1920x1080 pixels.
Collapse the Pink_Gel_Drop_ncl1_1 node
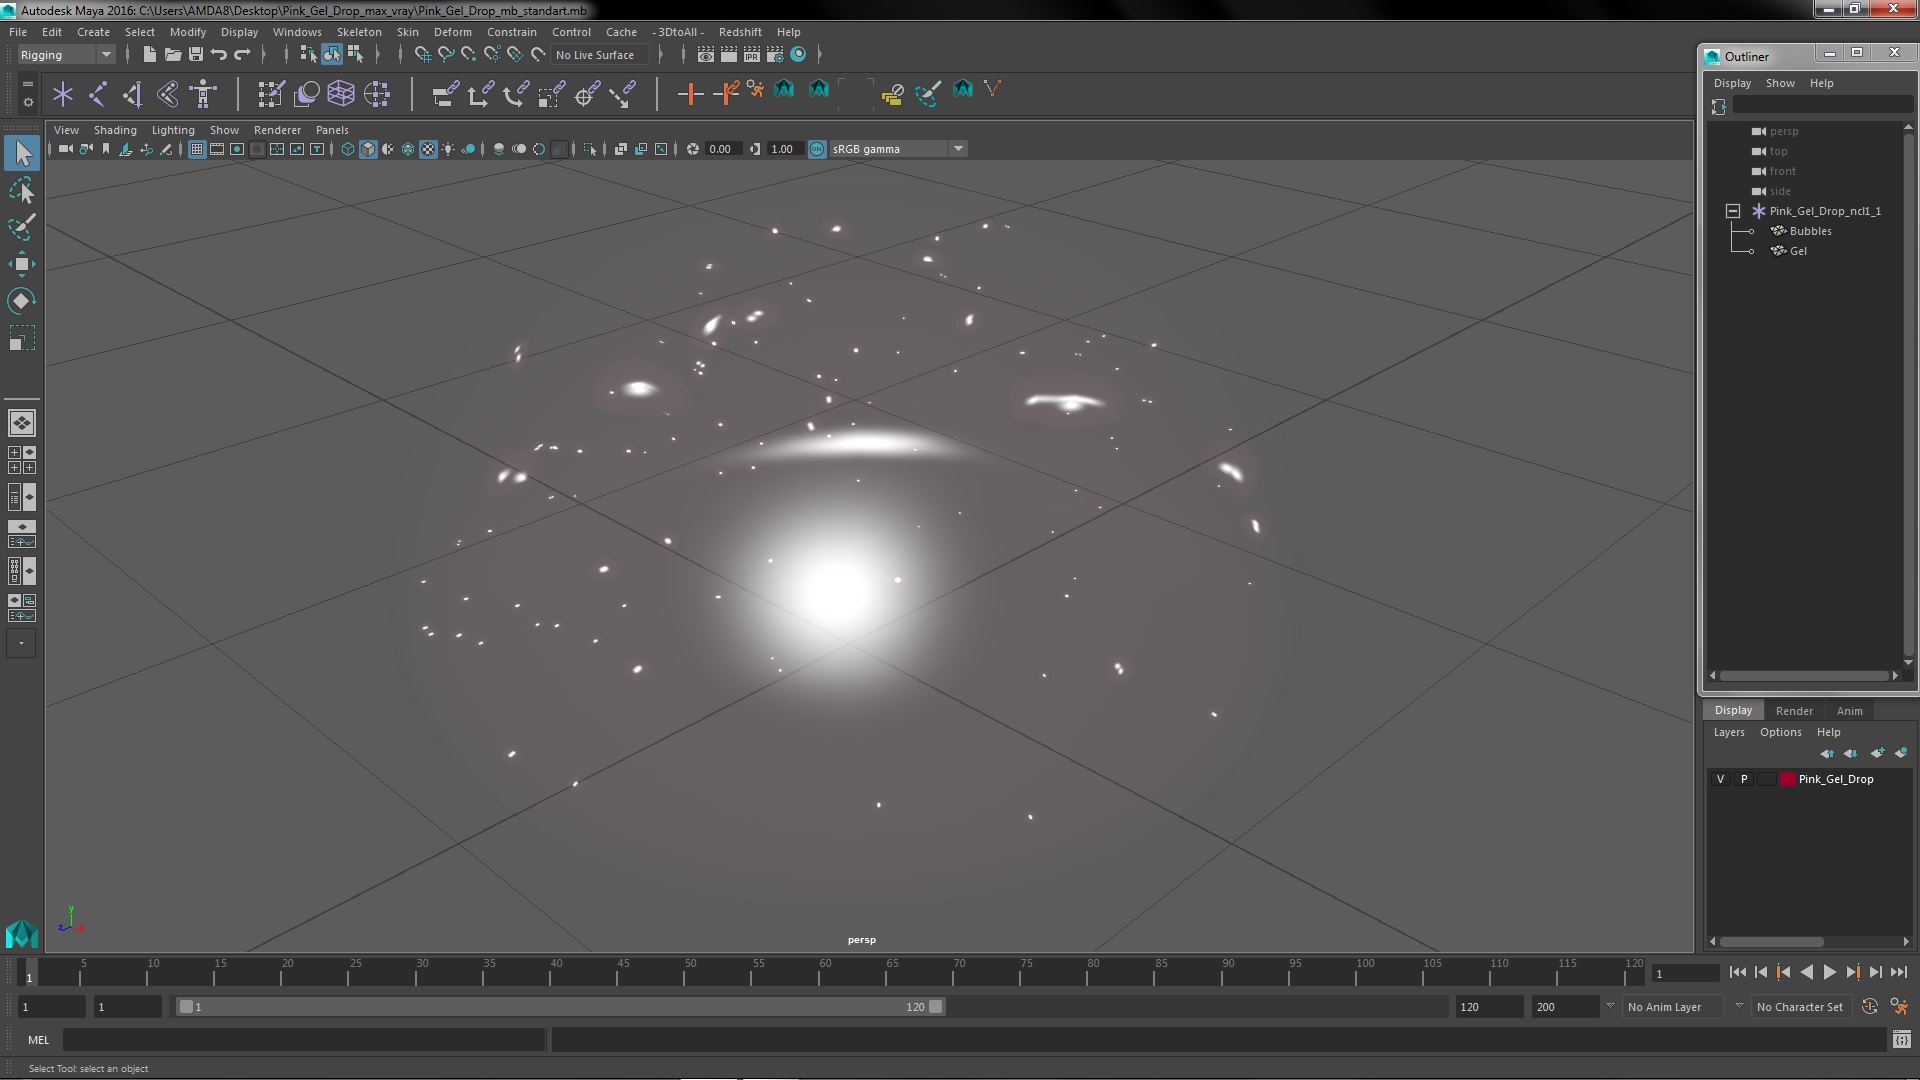pos(1733,211)
